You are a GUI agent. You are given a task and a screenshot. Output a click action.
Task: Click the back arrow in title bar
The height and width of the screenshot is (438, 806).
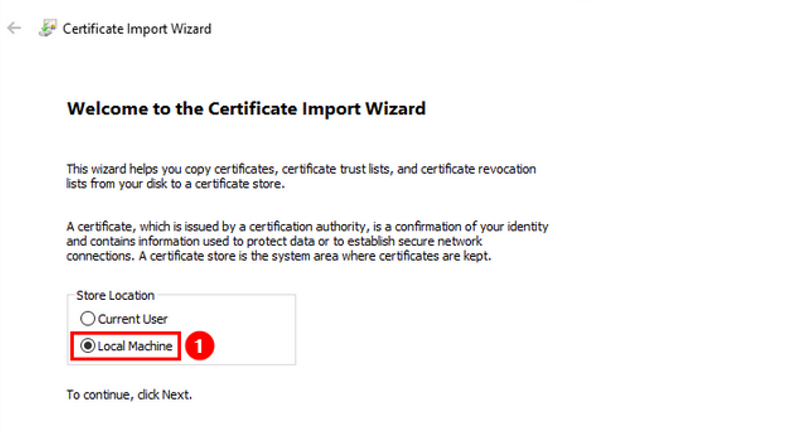coord(14,28)
